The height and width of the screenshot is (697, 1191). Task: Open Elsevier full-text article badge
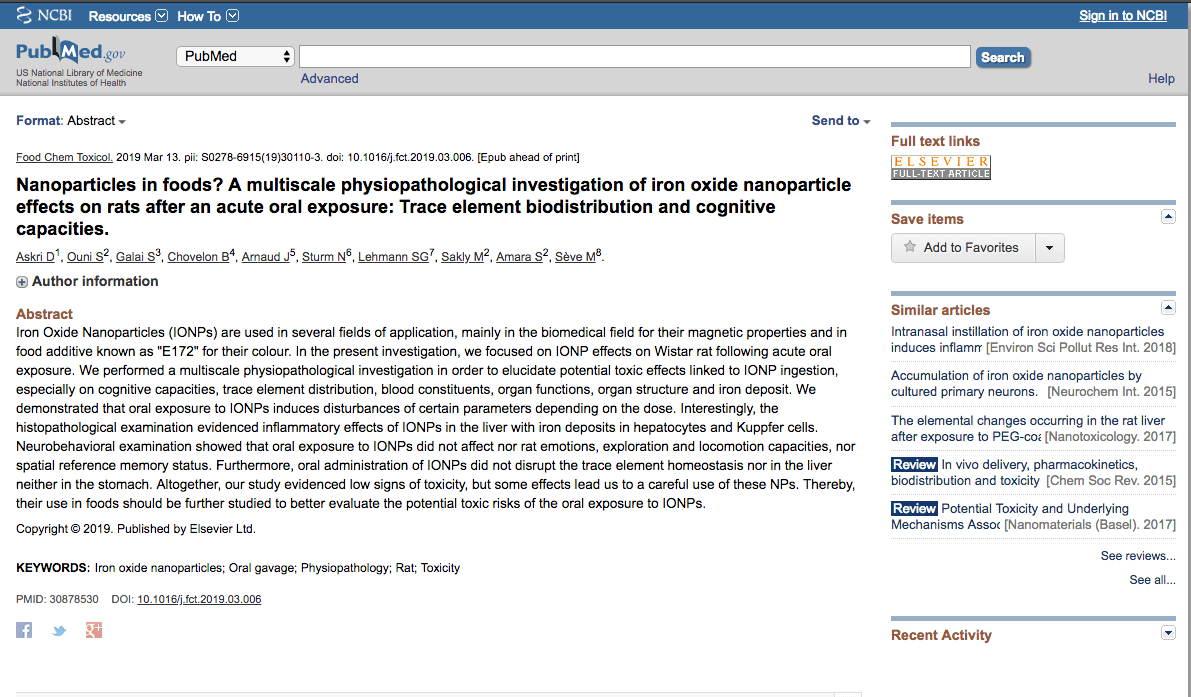tap(941, 167)
